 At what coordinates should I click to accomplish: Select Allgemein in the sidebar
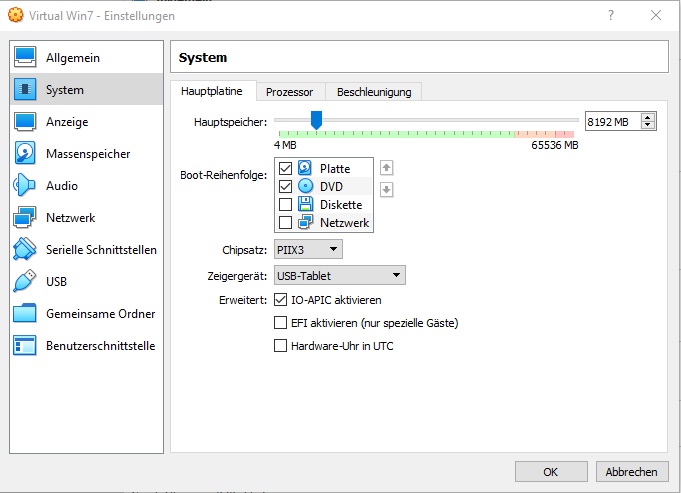coord(86,57)
